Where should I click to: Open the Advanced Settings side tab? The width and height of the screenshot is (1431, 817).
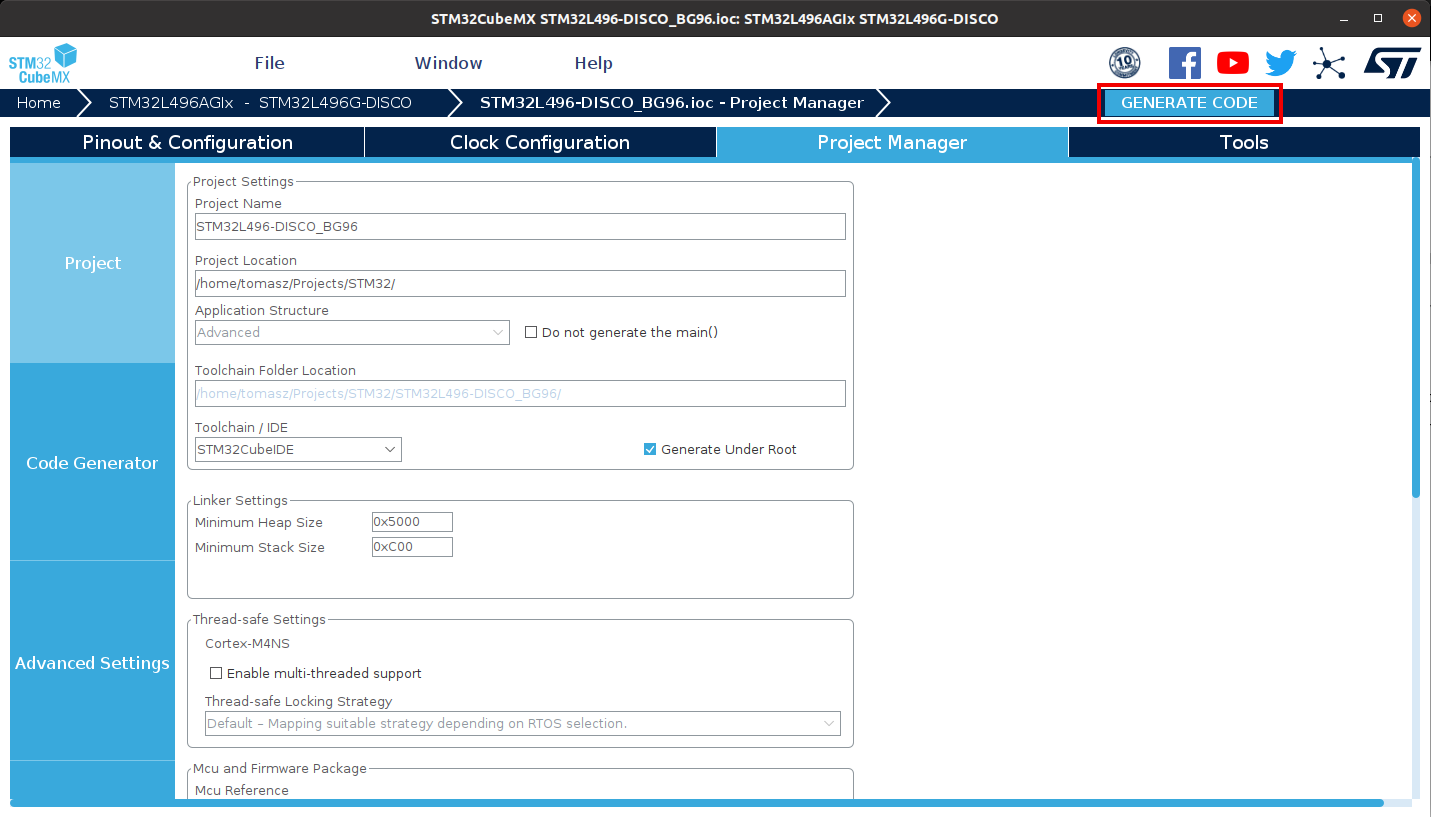point(93,663)
